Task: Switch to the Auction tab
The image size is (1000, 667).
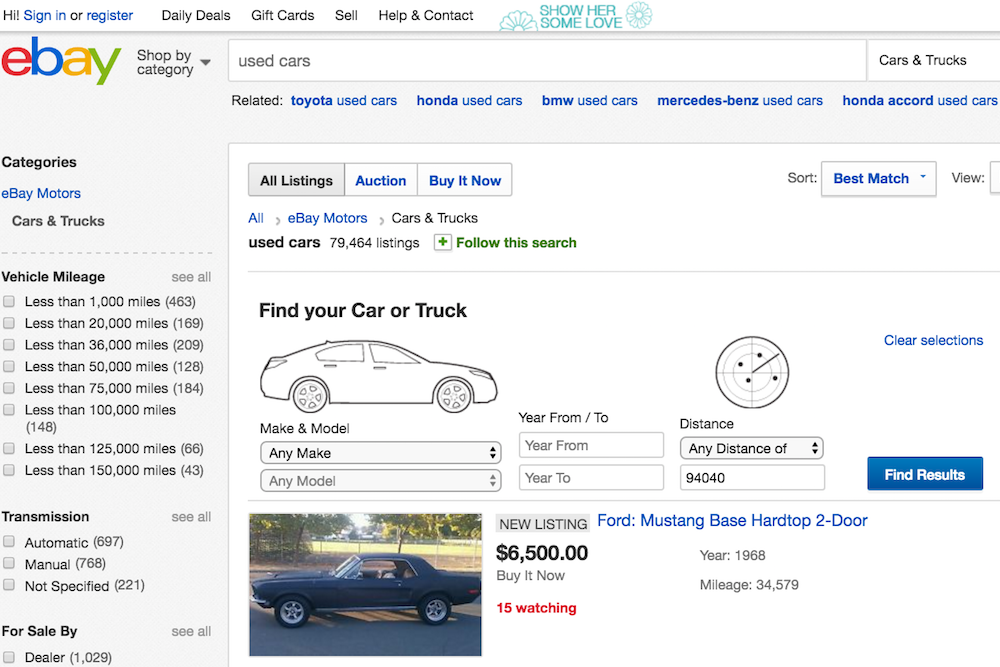Action: pos(381,180)
